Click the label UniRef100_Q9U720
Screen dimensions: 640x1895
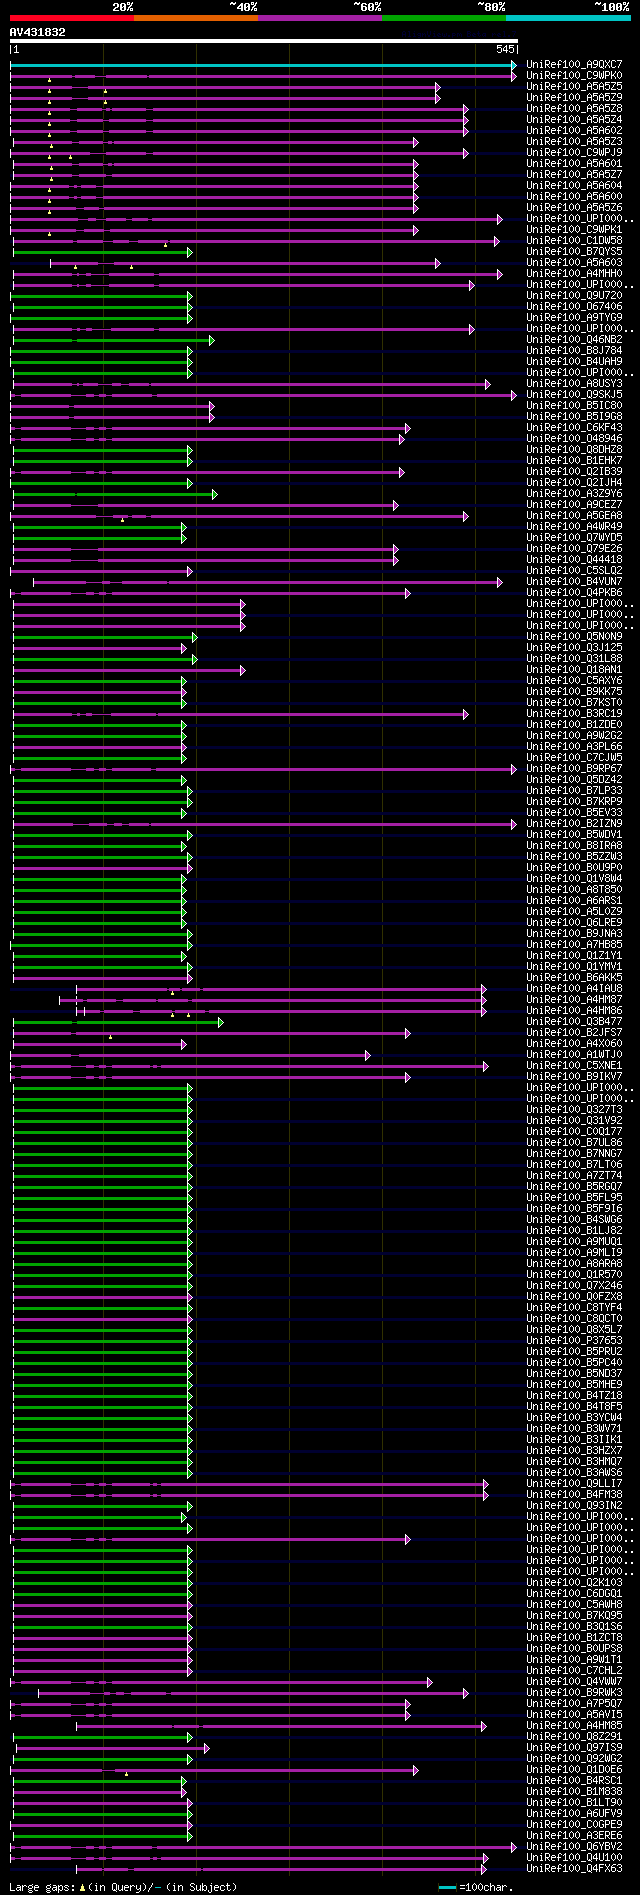pos(574,296)
